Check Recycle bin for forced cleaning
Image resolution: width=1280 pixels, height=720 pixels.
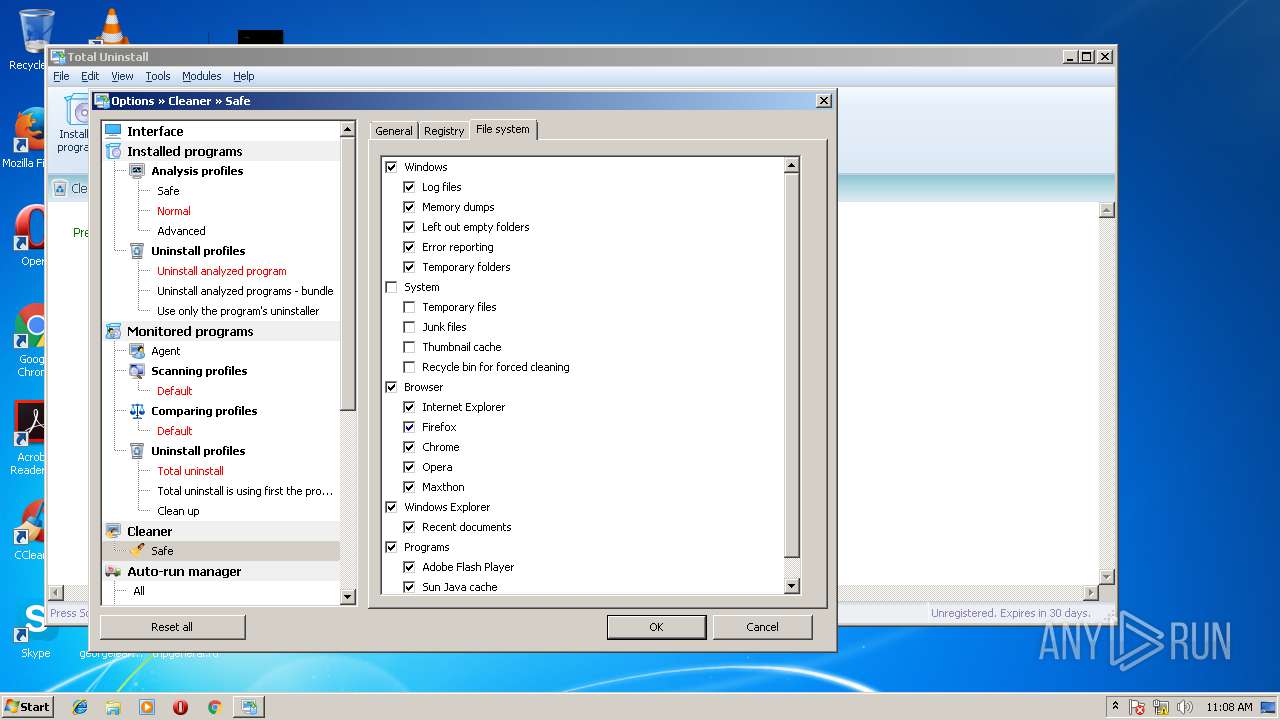click(x=409, y=367)
